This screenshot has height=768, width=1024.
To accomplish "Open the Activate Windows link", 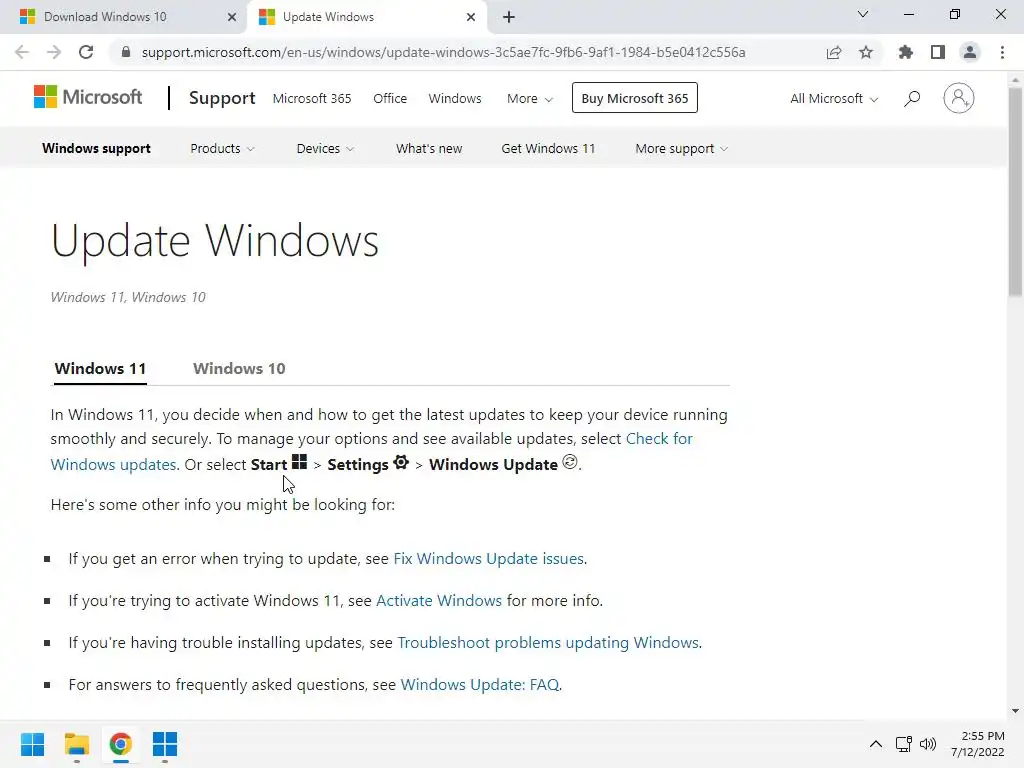I will coord(439,600).
